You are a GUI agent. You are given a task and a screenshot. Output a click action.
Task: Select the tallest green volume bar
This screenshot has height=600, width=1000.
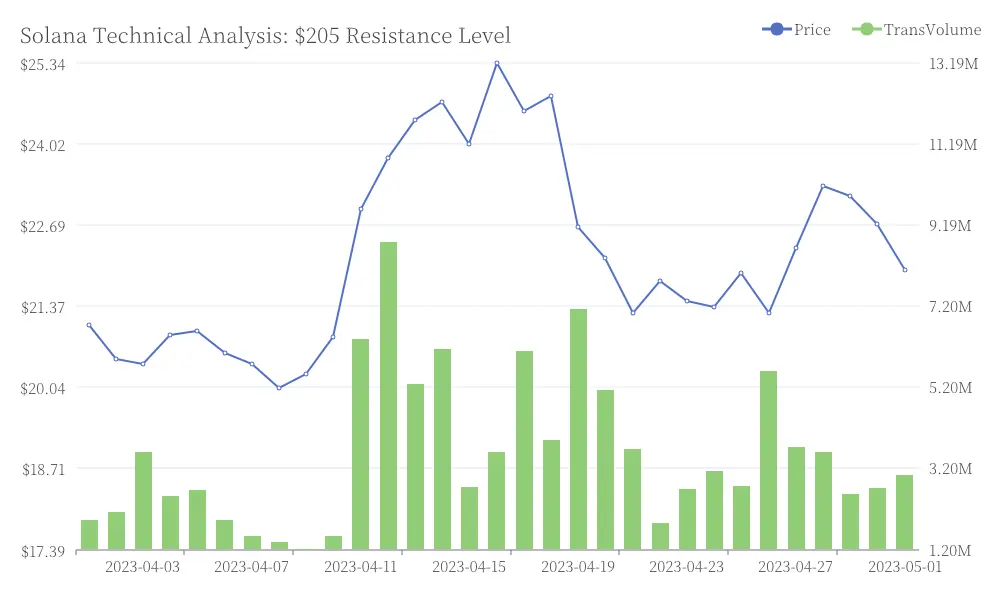pos(388,395)
